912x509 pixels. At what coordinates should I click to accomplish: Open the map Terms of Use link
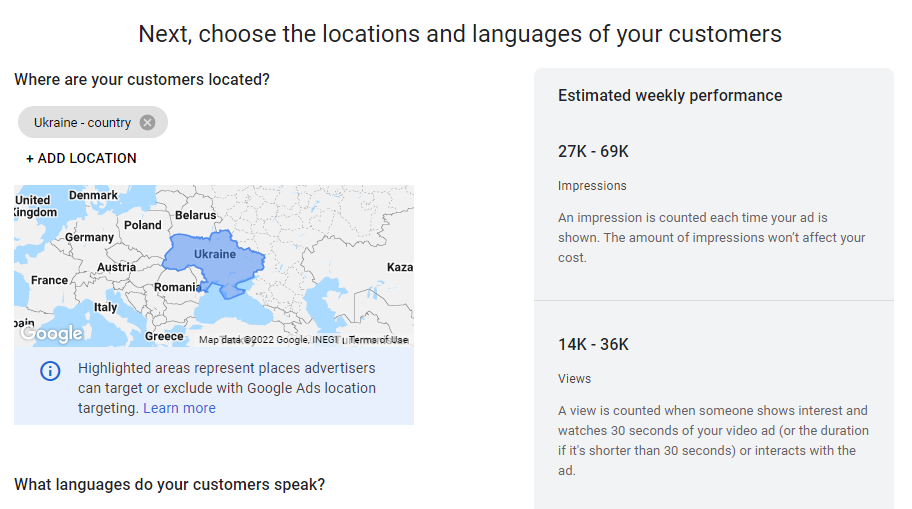coord(378,340)
